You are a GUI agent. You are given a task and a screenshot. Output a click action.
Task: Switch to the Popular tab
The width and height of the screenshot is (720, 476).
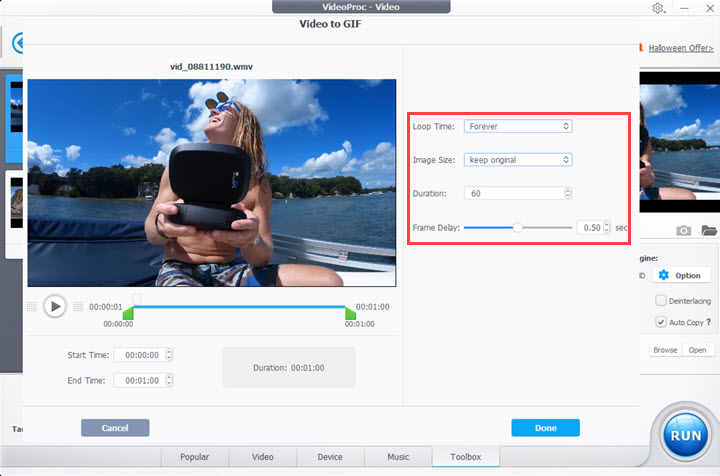(195, 457)
